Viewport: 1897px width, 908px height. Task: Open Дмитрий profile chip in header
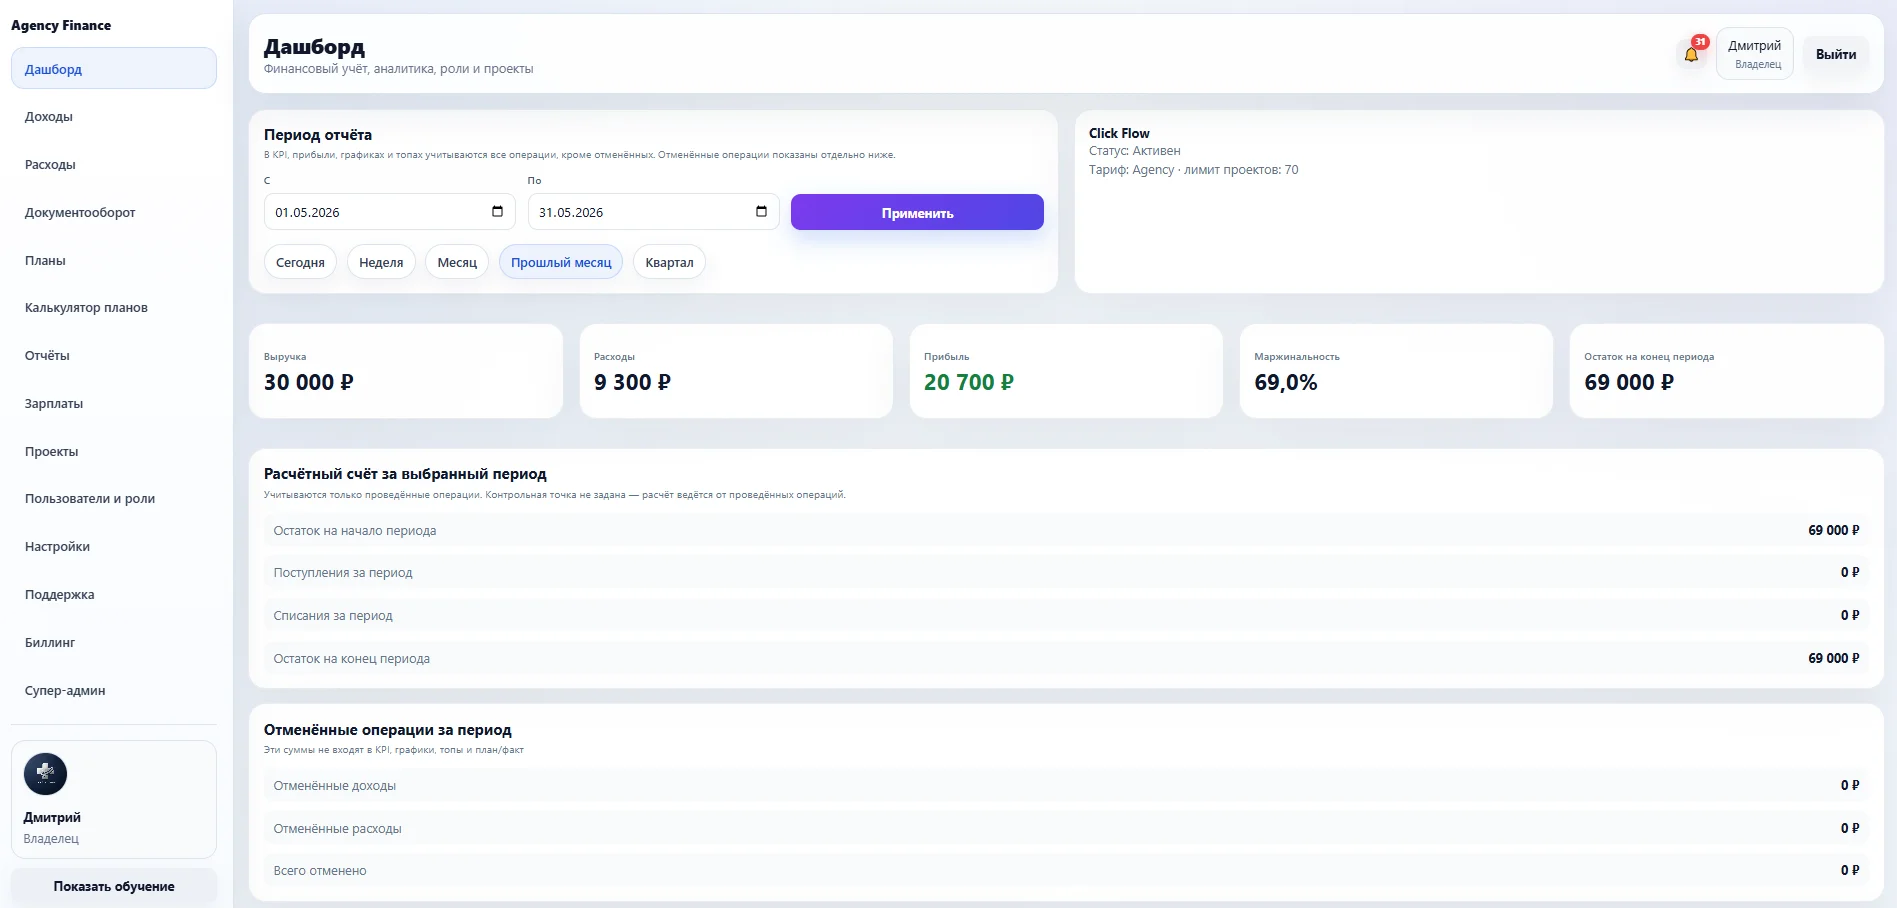coord(1755,54)
